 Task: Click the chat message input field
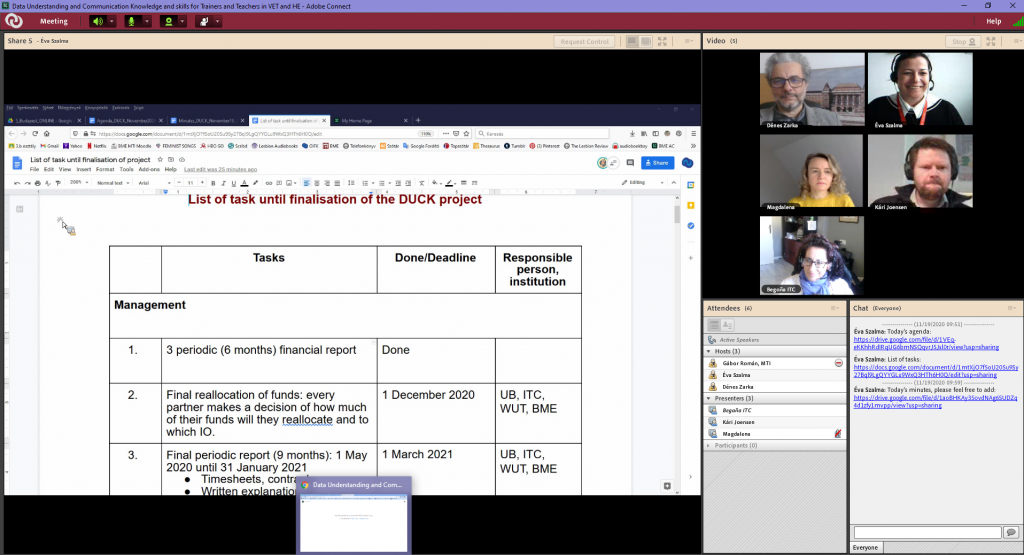click(926, 532)
